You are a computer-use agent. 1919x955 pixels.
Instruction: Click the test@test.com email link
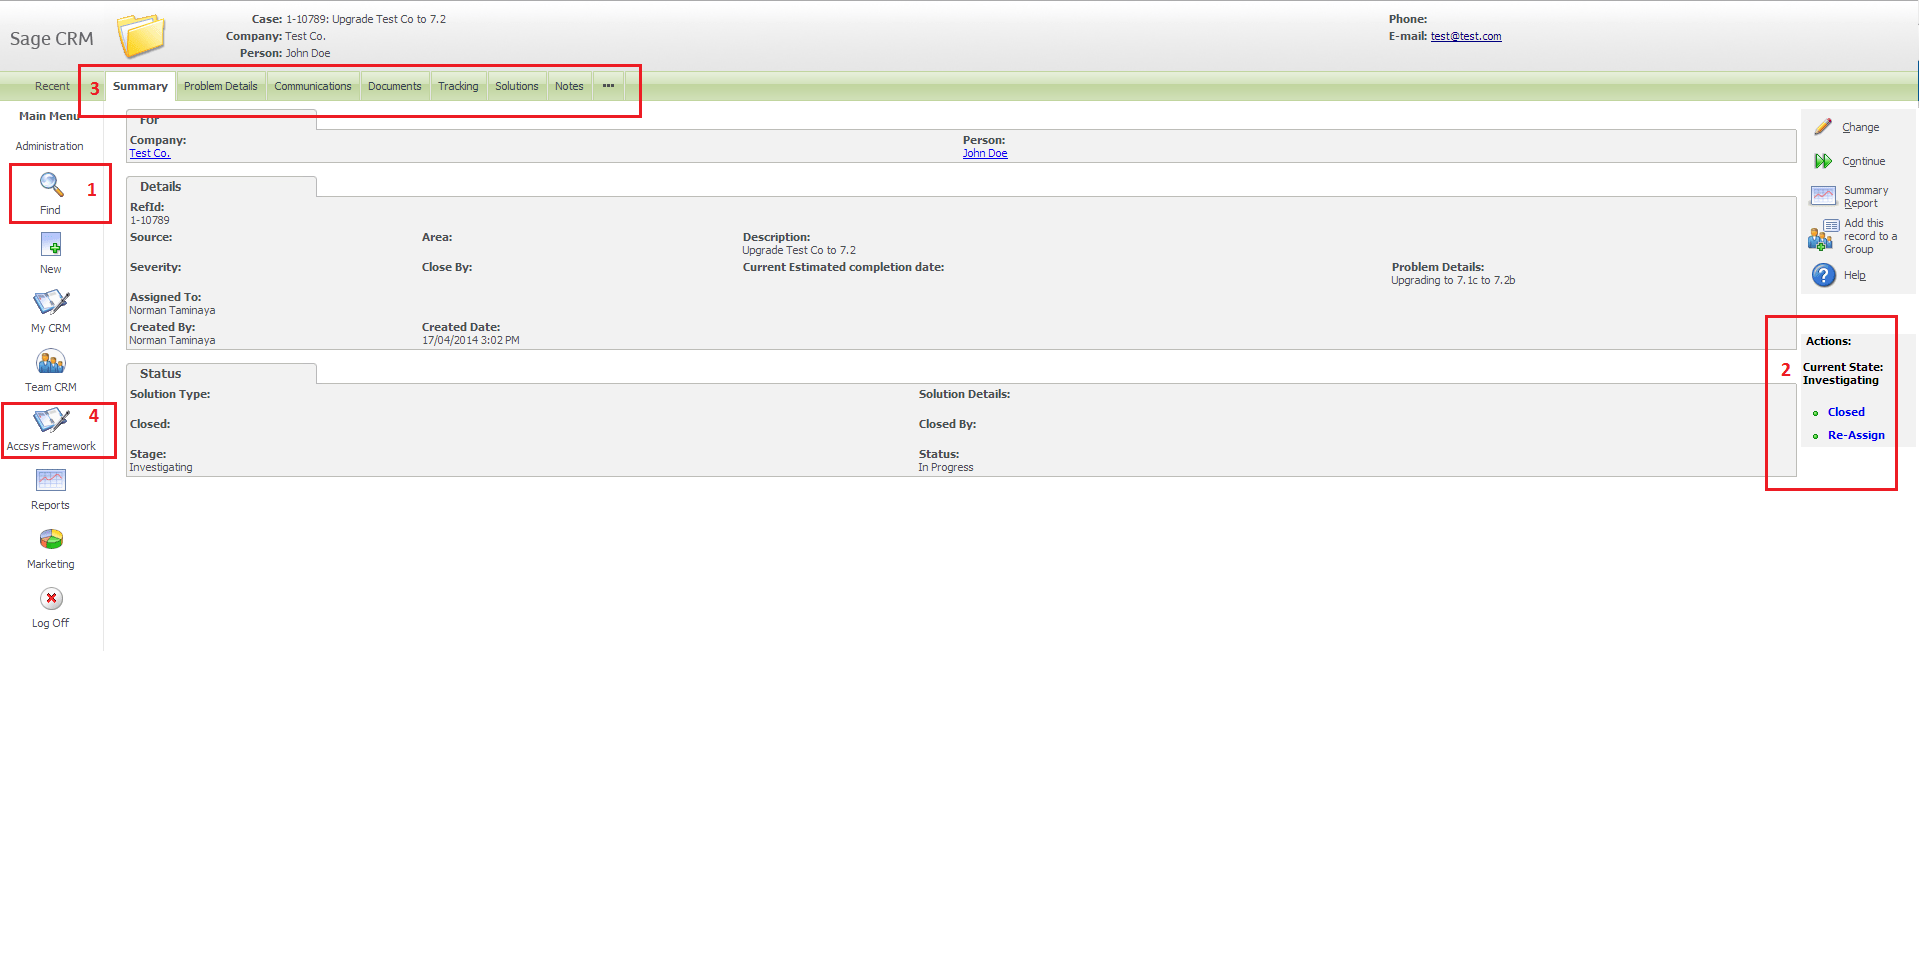coord(1466,37)
